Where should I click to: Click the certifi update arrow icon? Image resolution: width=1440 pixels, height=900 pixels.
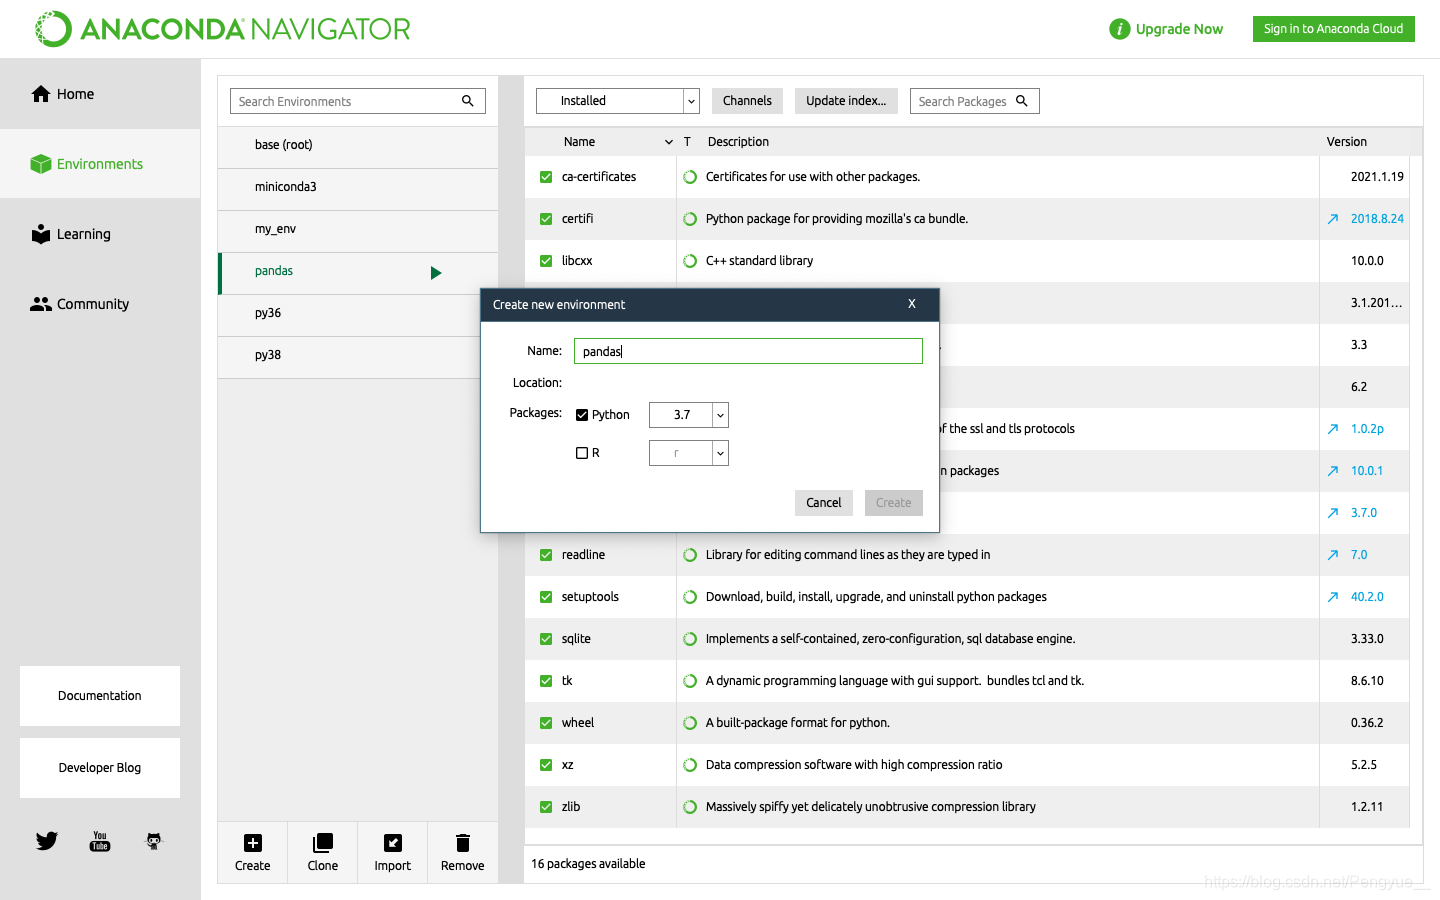pos(1333,219)
